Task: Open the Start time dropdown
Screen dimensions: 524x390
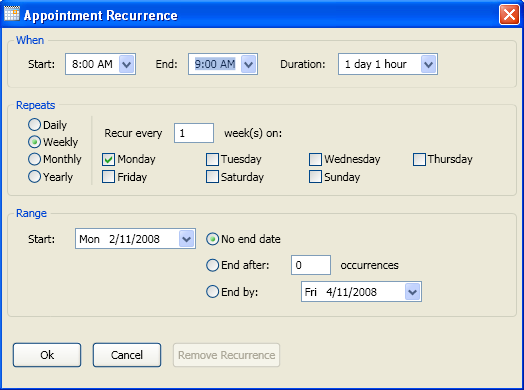Action: [126, 64]
